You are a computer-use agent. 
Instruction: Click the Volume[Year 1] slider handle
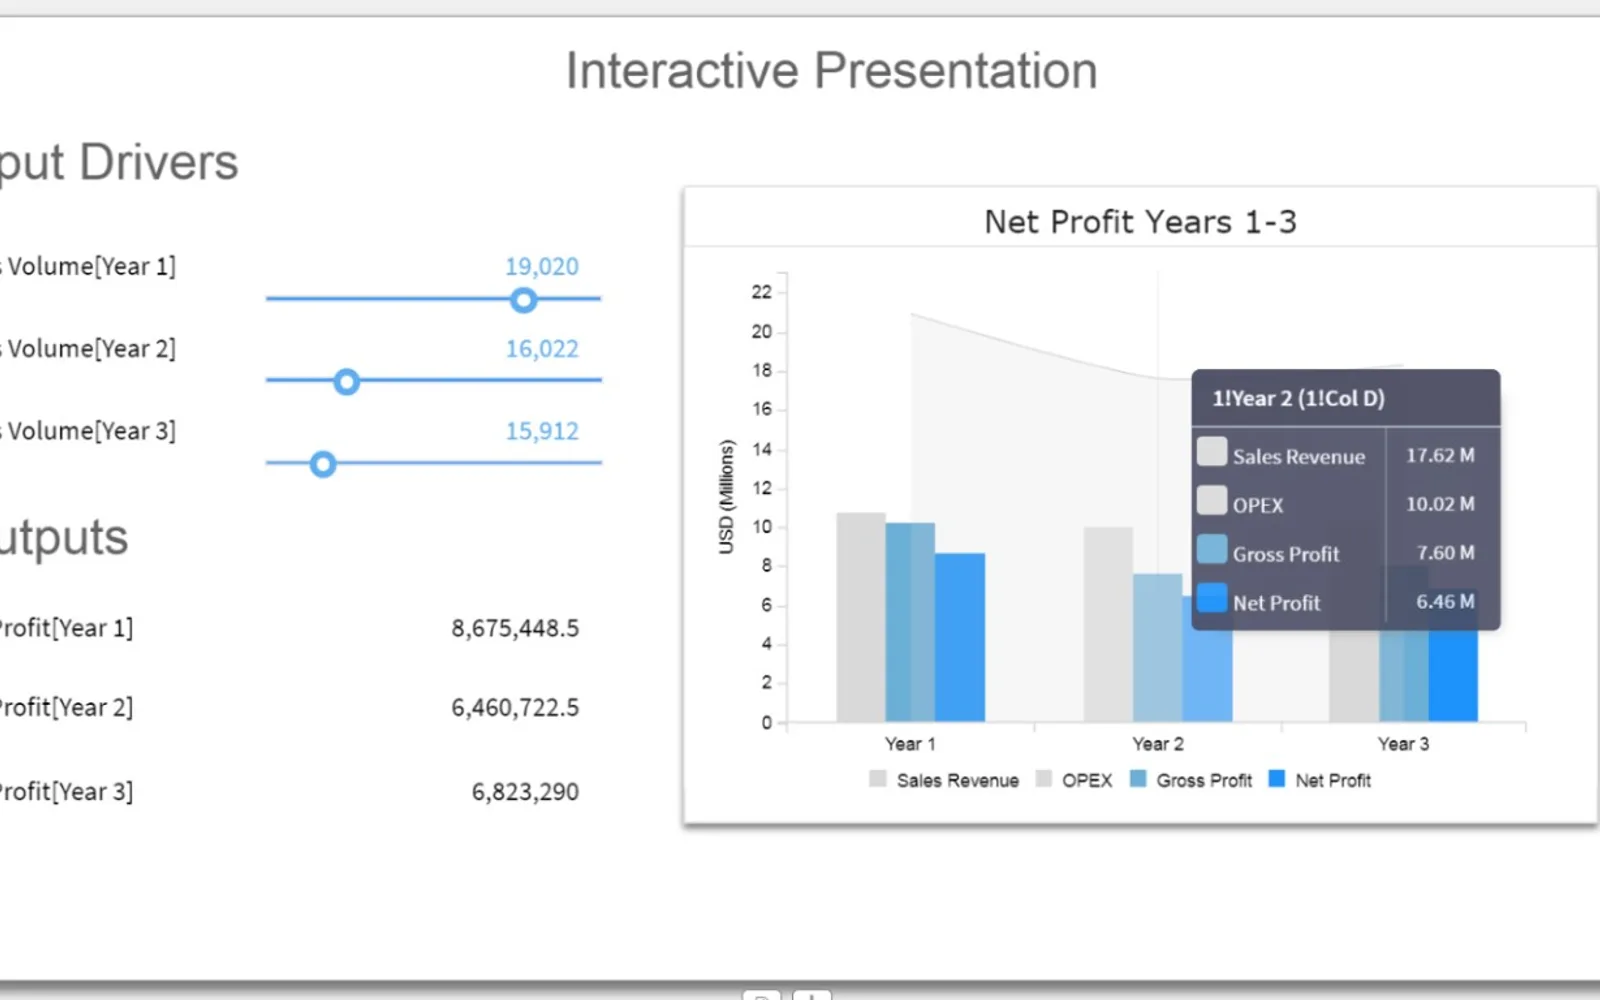click(x=523, y=300)
